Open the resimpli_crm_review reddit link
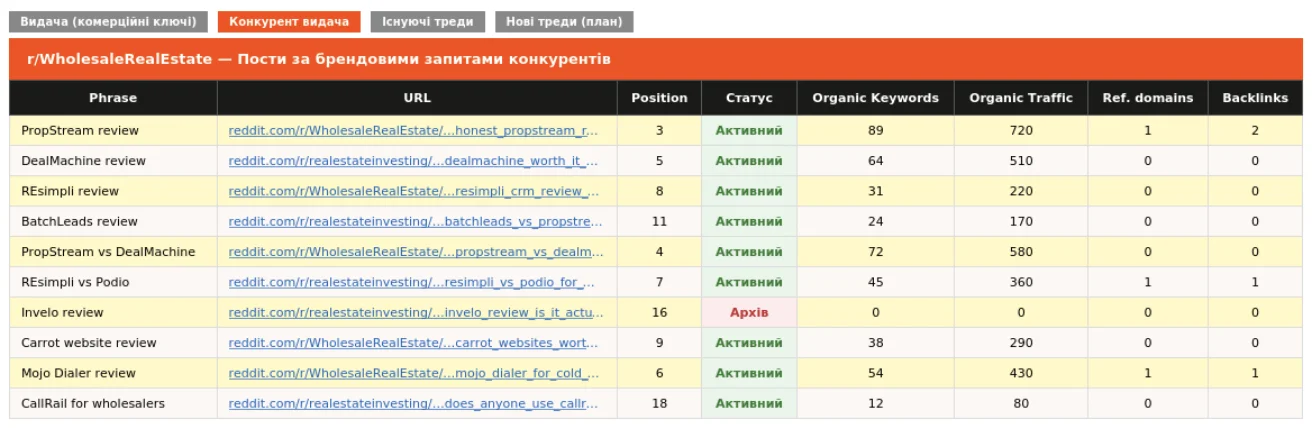This screenshot has height=428, width=1314. 413,191
